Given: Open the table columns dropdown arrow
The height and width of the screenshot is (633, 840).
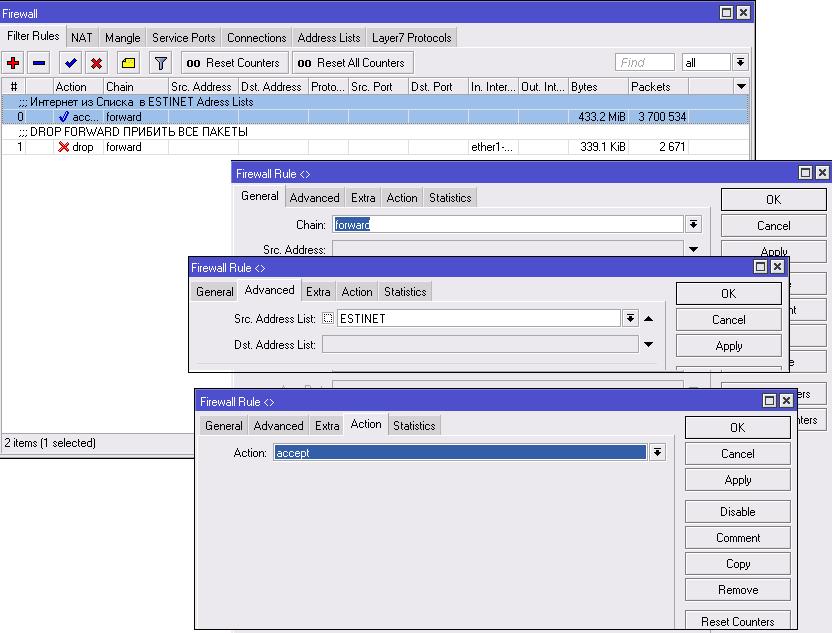Looking at the screenshot, I should 741,86.
